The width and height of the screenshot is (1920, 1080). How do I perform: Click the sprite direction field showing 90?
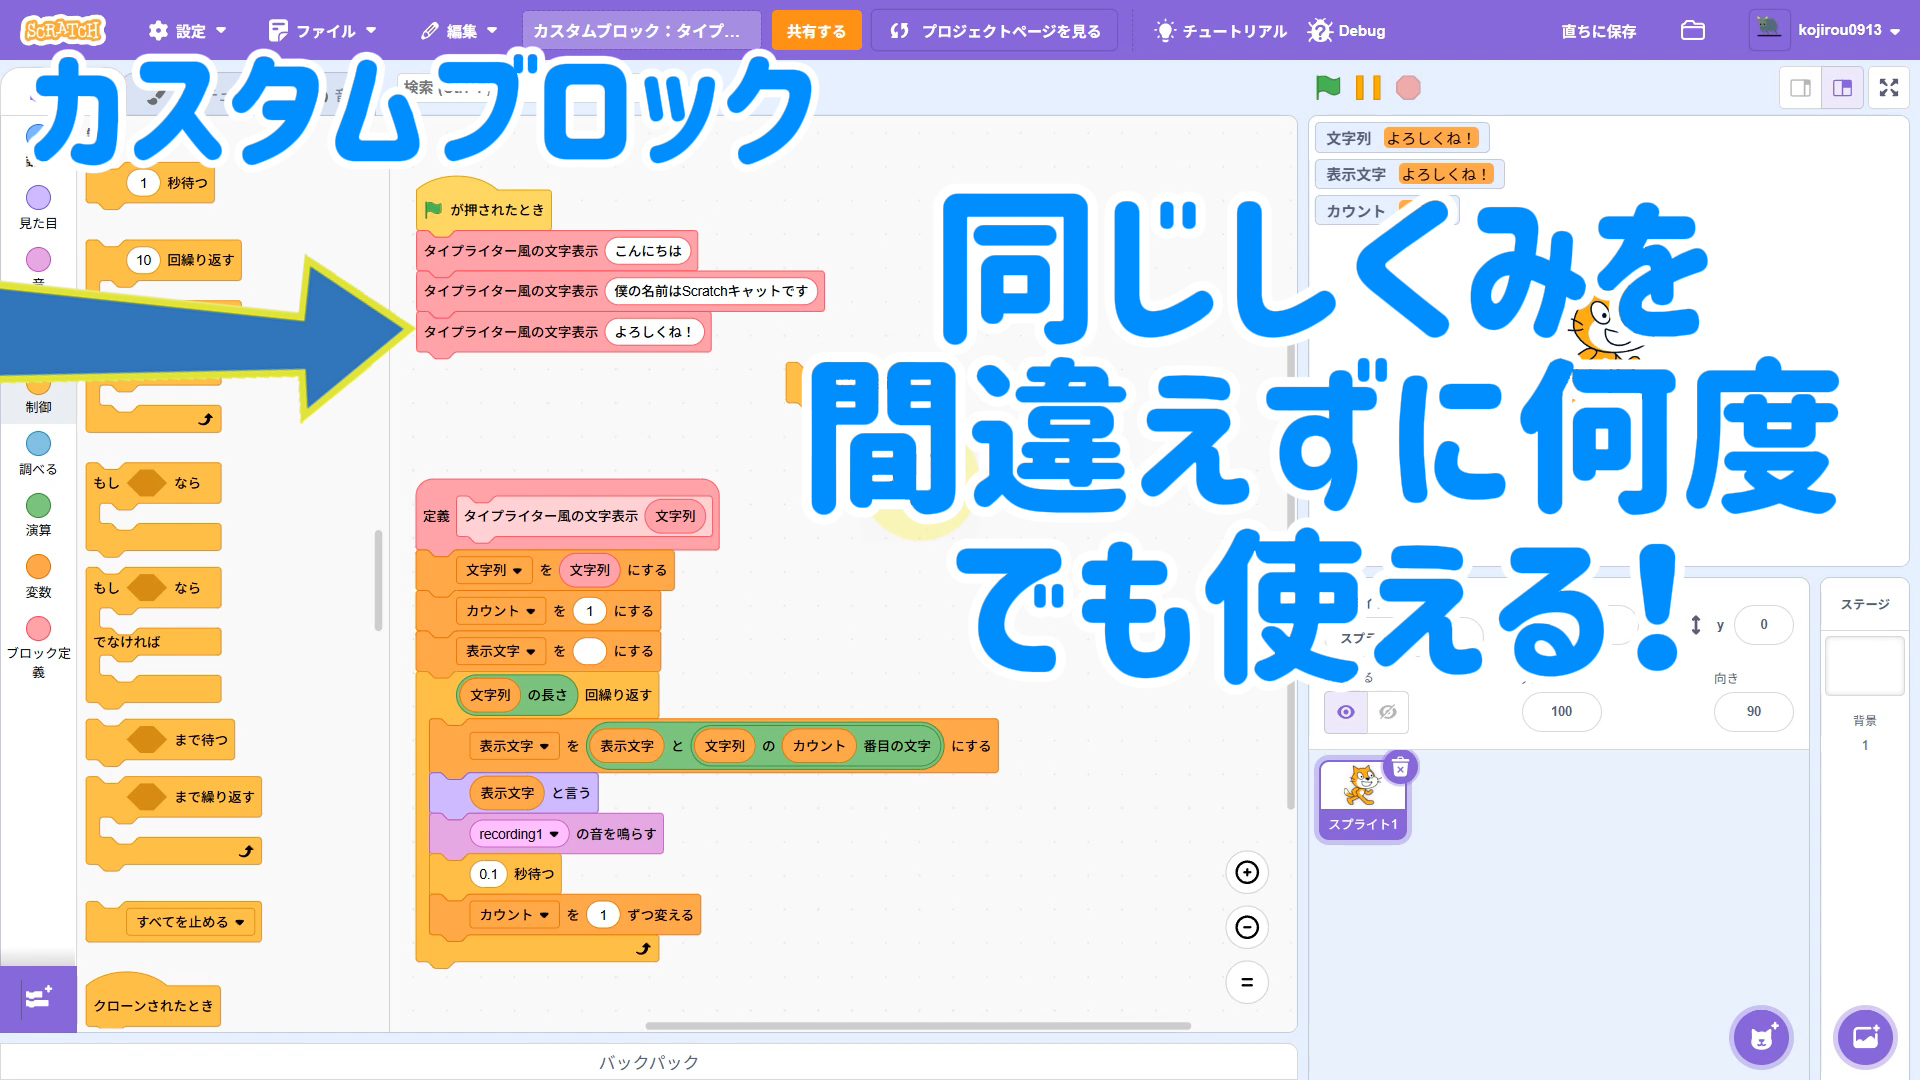click(1753, 712)
